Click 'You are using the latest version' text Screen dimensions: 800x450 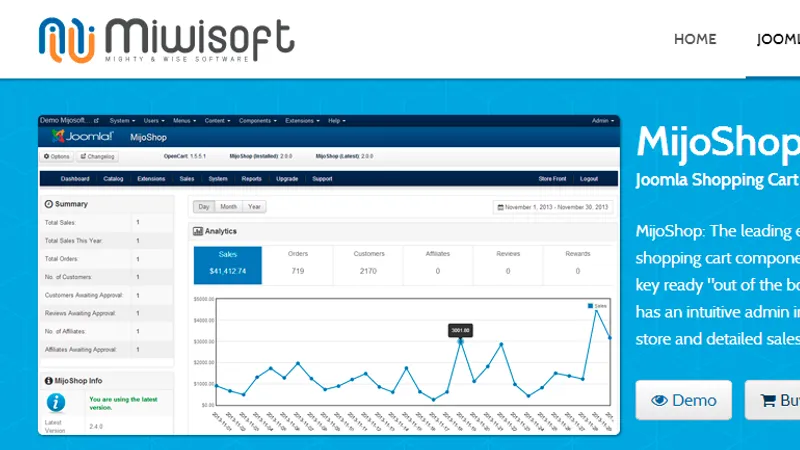click(123, 404)
